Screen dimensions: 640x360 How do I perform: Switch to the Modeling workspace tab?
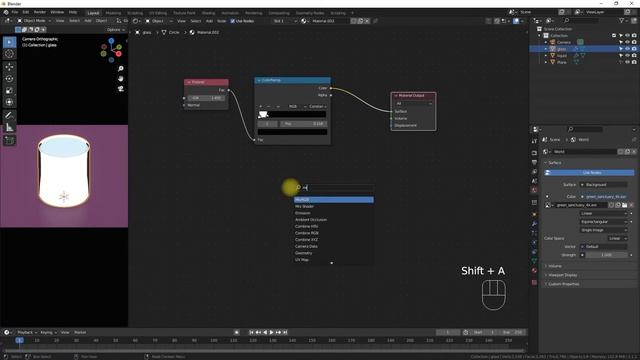click(113, 13)
